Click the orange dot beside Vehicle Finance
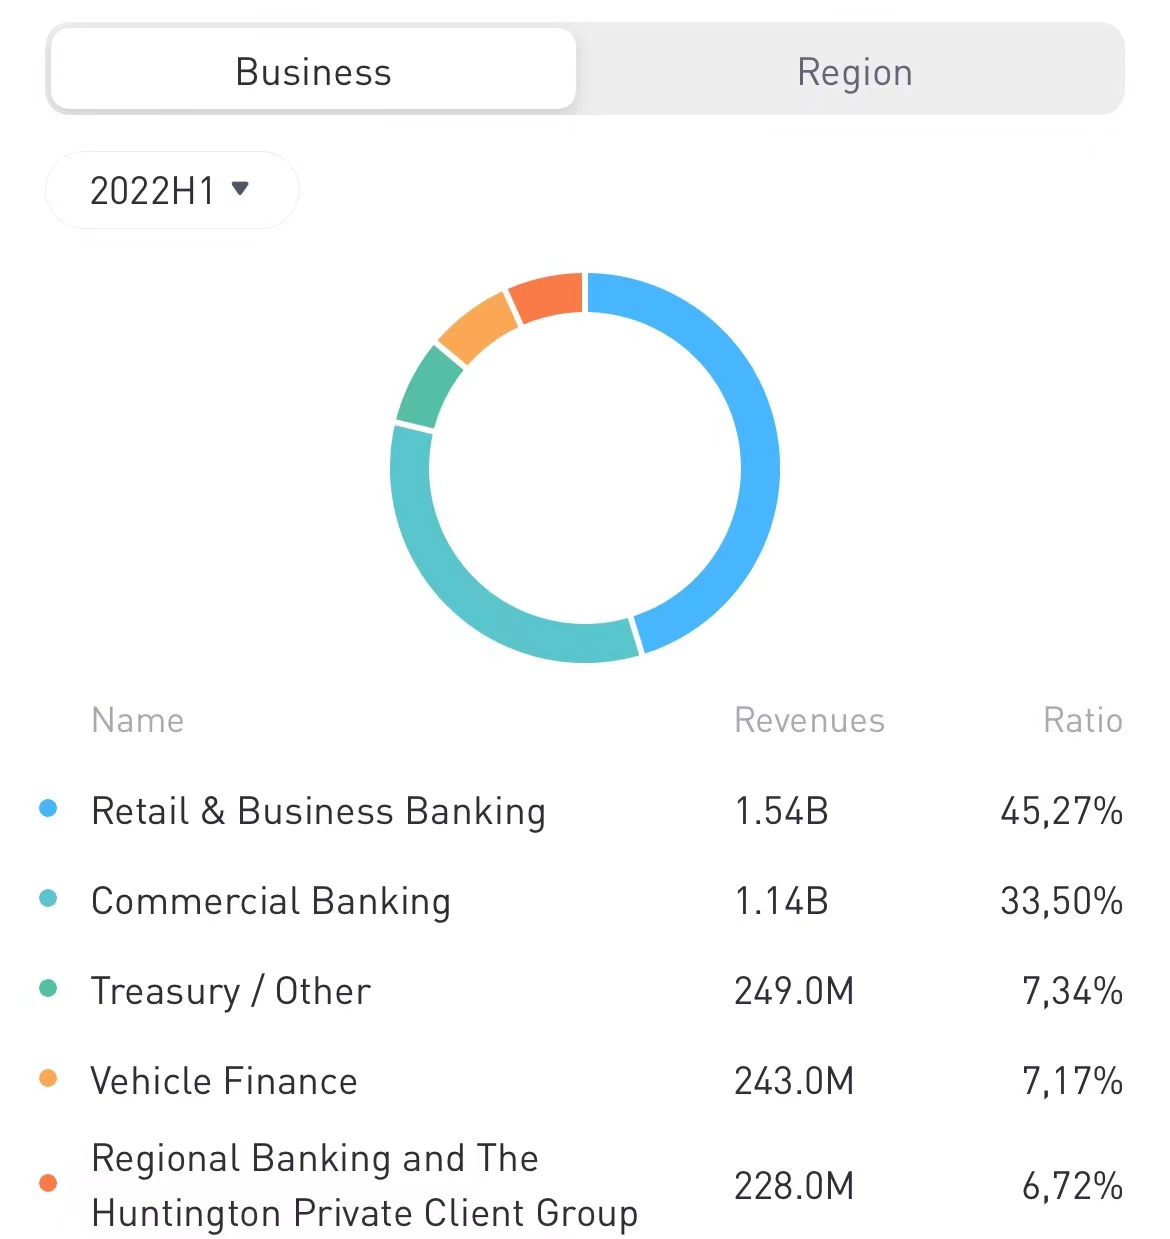The height and width of the screenshot is (1239, 1170). pos(48,1078)
